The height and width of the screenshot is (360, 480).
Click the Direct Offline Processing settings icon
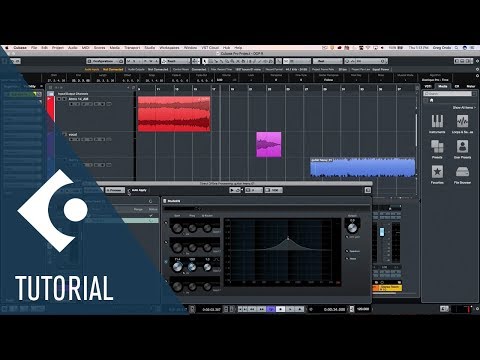[368, 190]
